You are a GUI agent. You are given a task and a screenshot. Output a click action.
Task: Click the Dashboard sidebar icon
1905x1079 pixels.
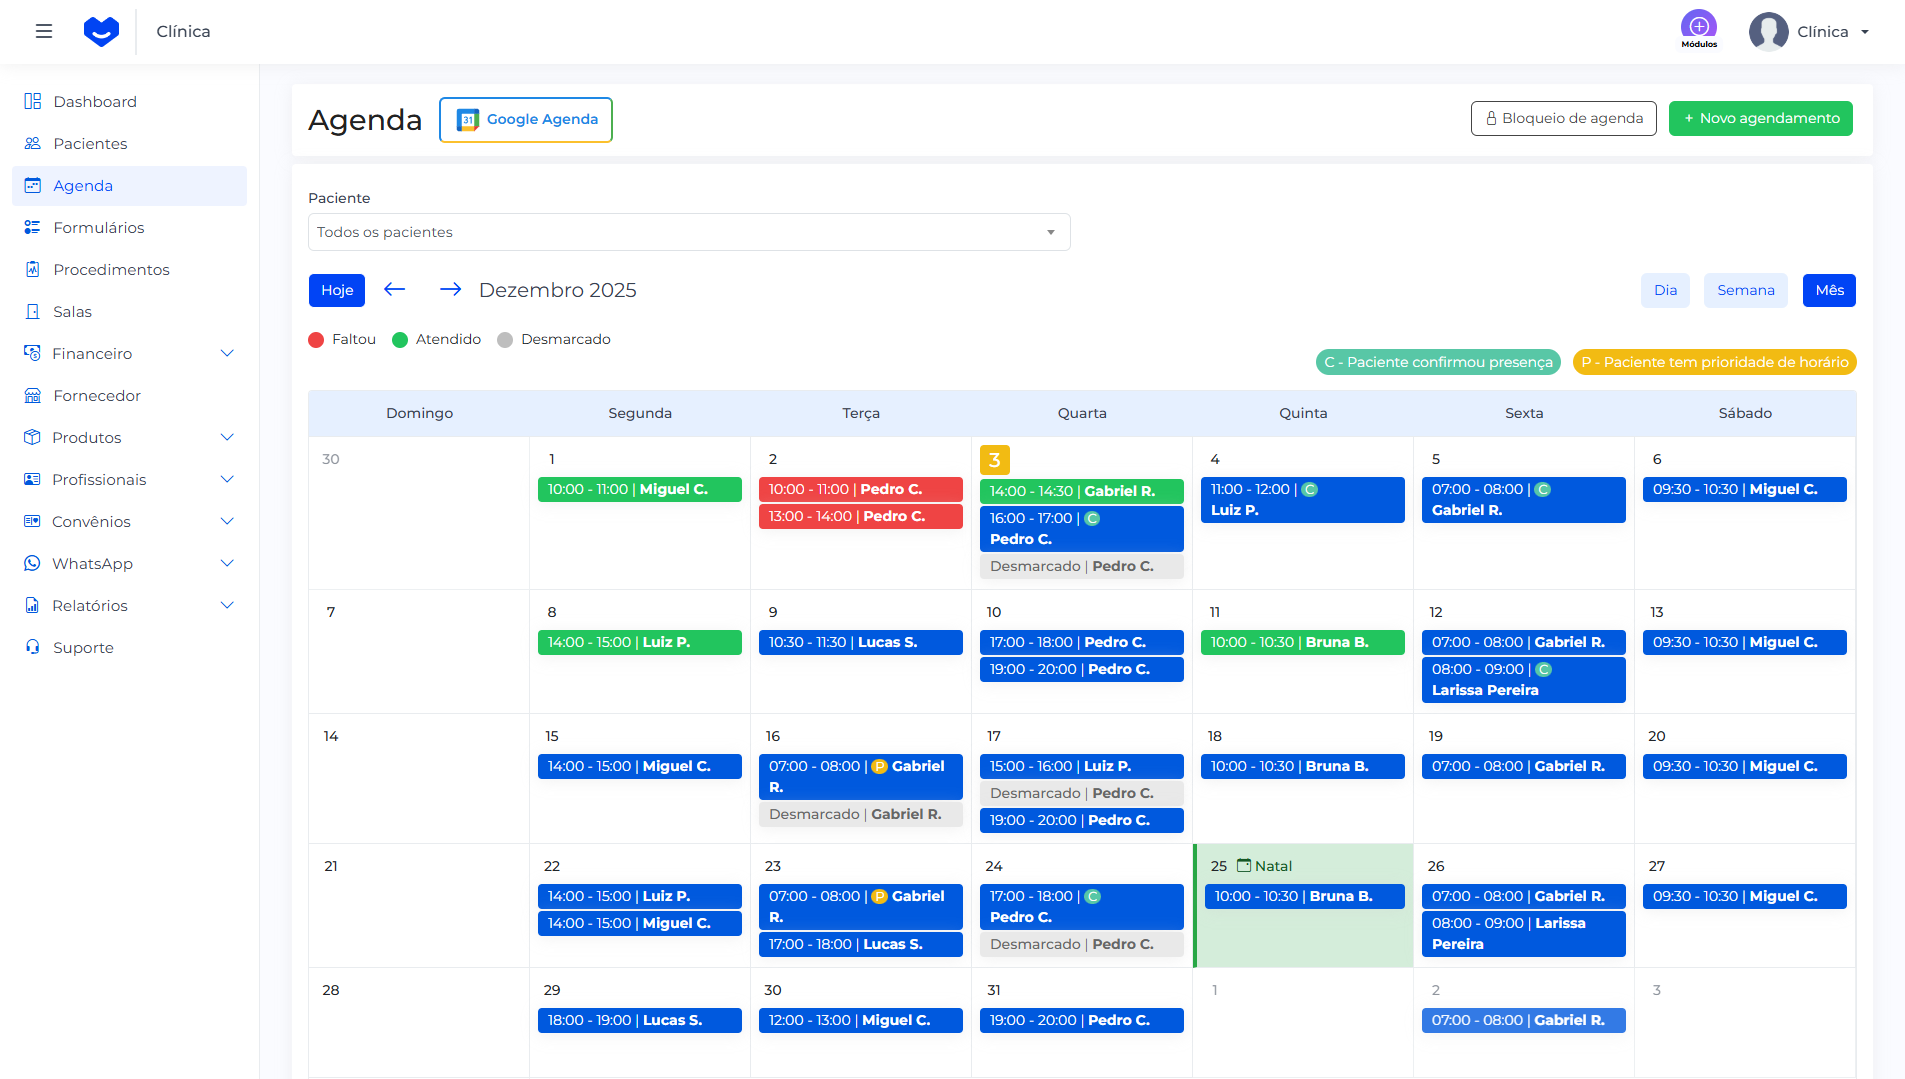point(33,102)
